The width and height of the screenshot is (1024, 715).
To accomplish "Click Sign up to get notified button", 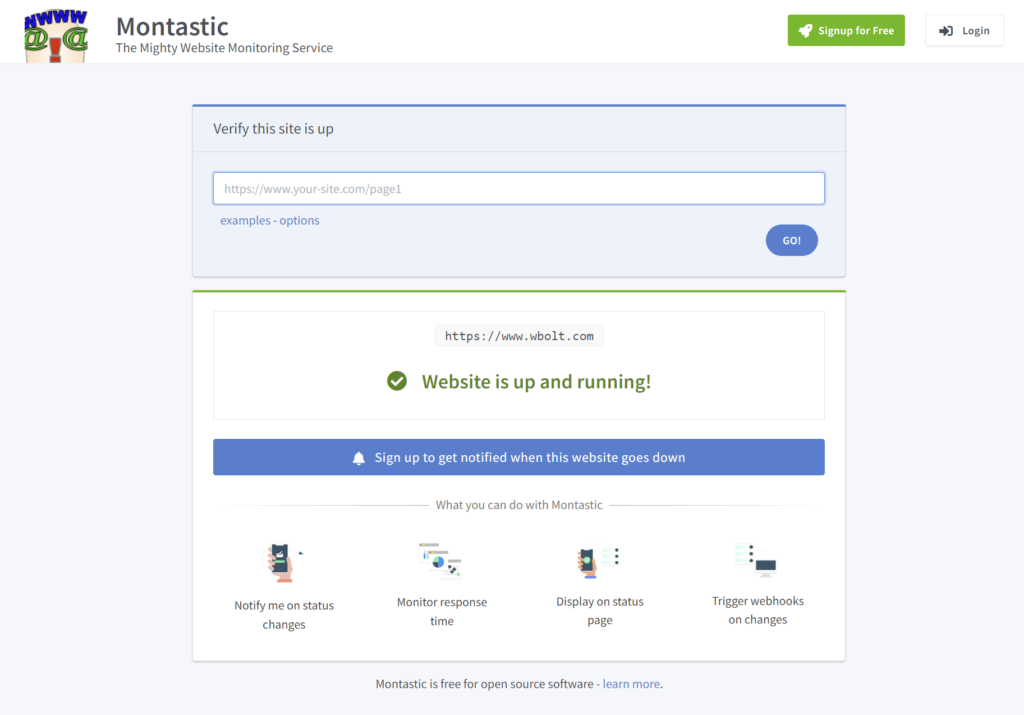I will coord(519,457).
